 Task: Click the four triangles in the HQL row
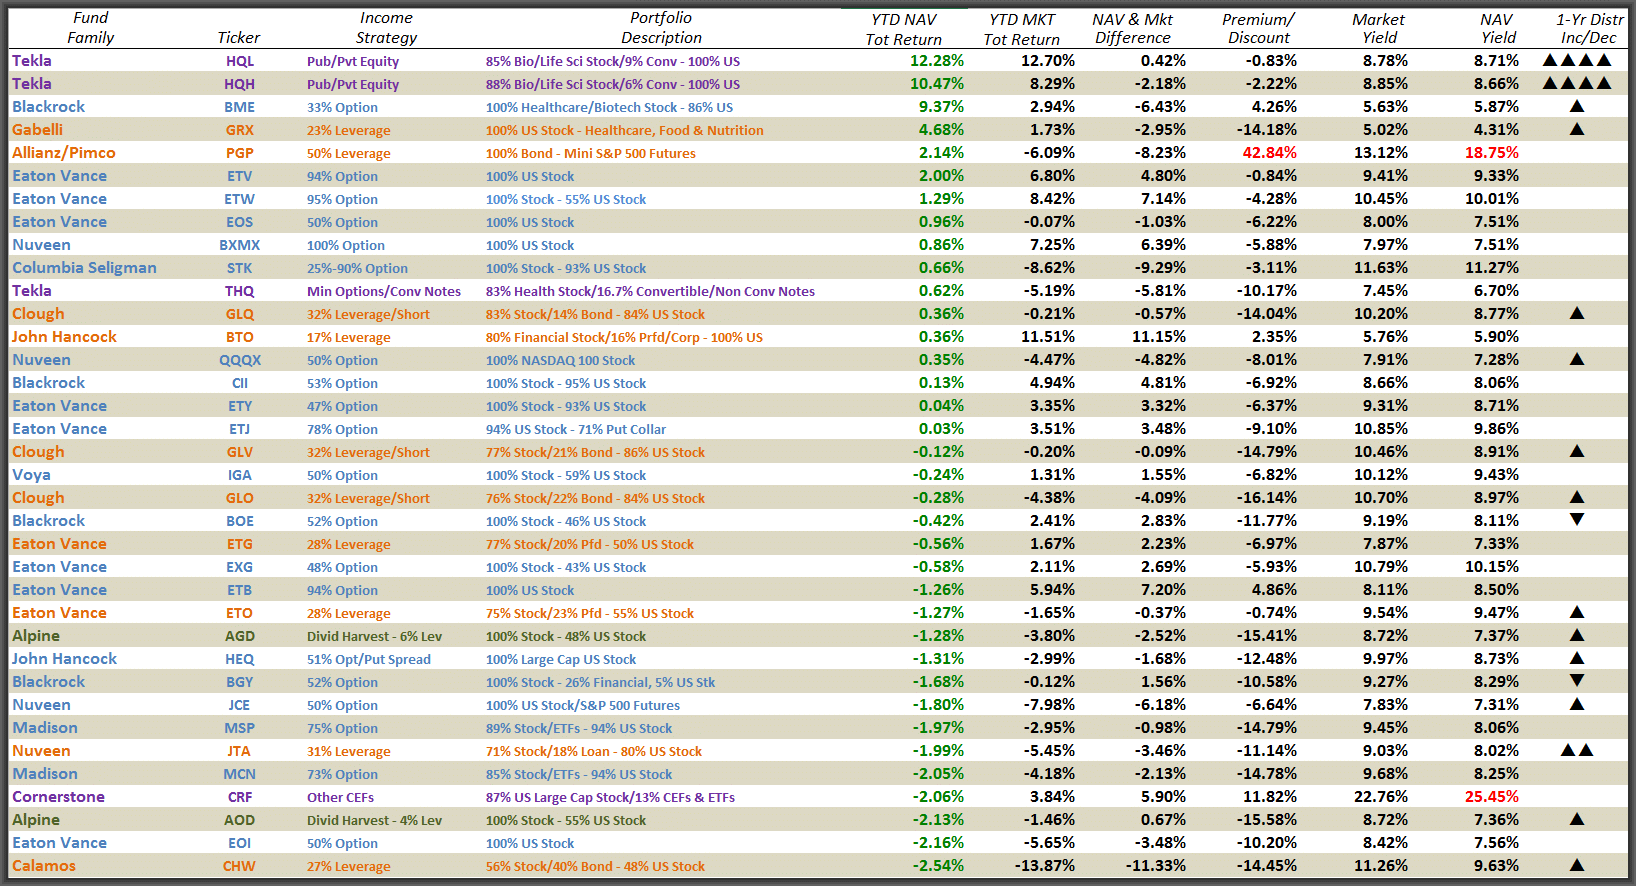pos(1577,60)
